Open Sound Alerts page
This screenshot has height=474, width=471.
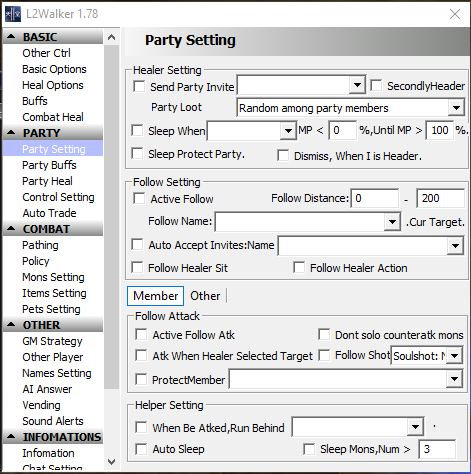pyautogui.click(x=53, y=421)
